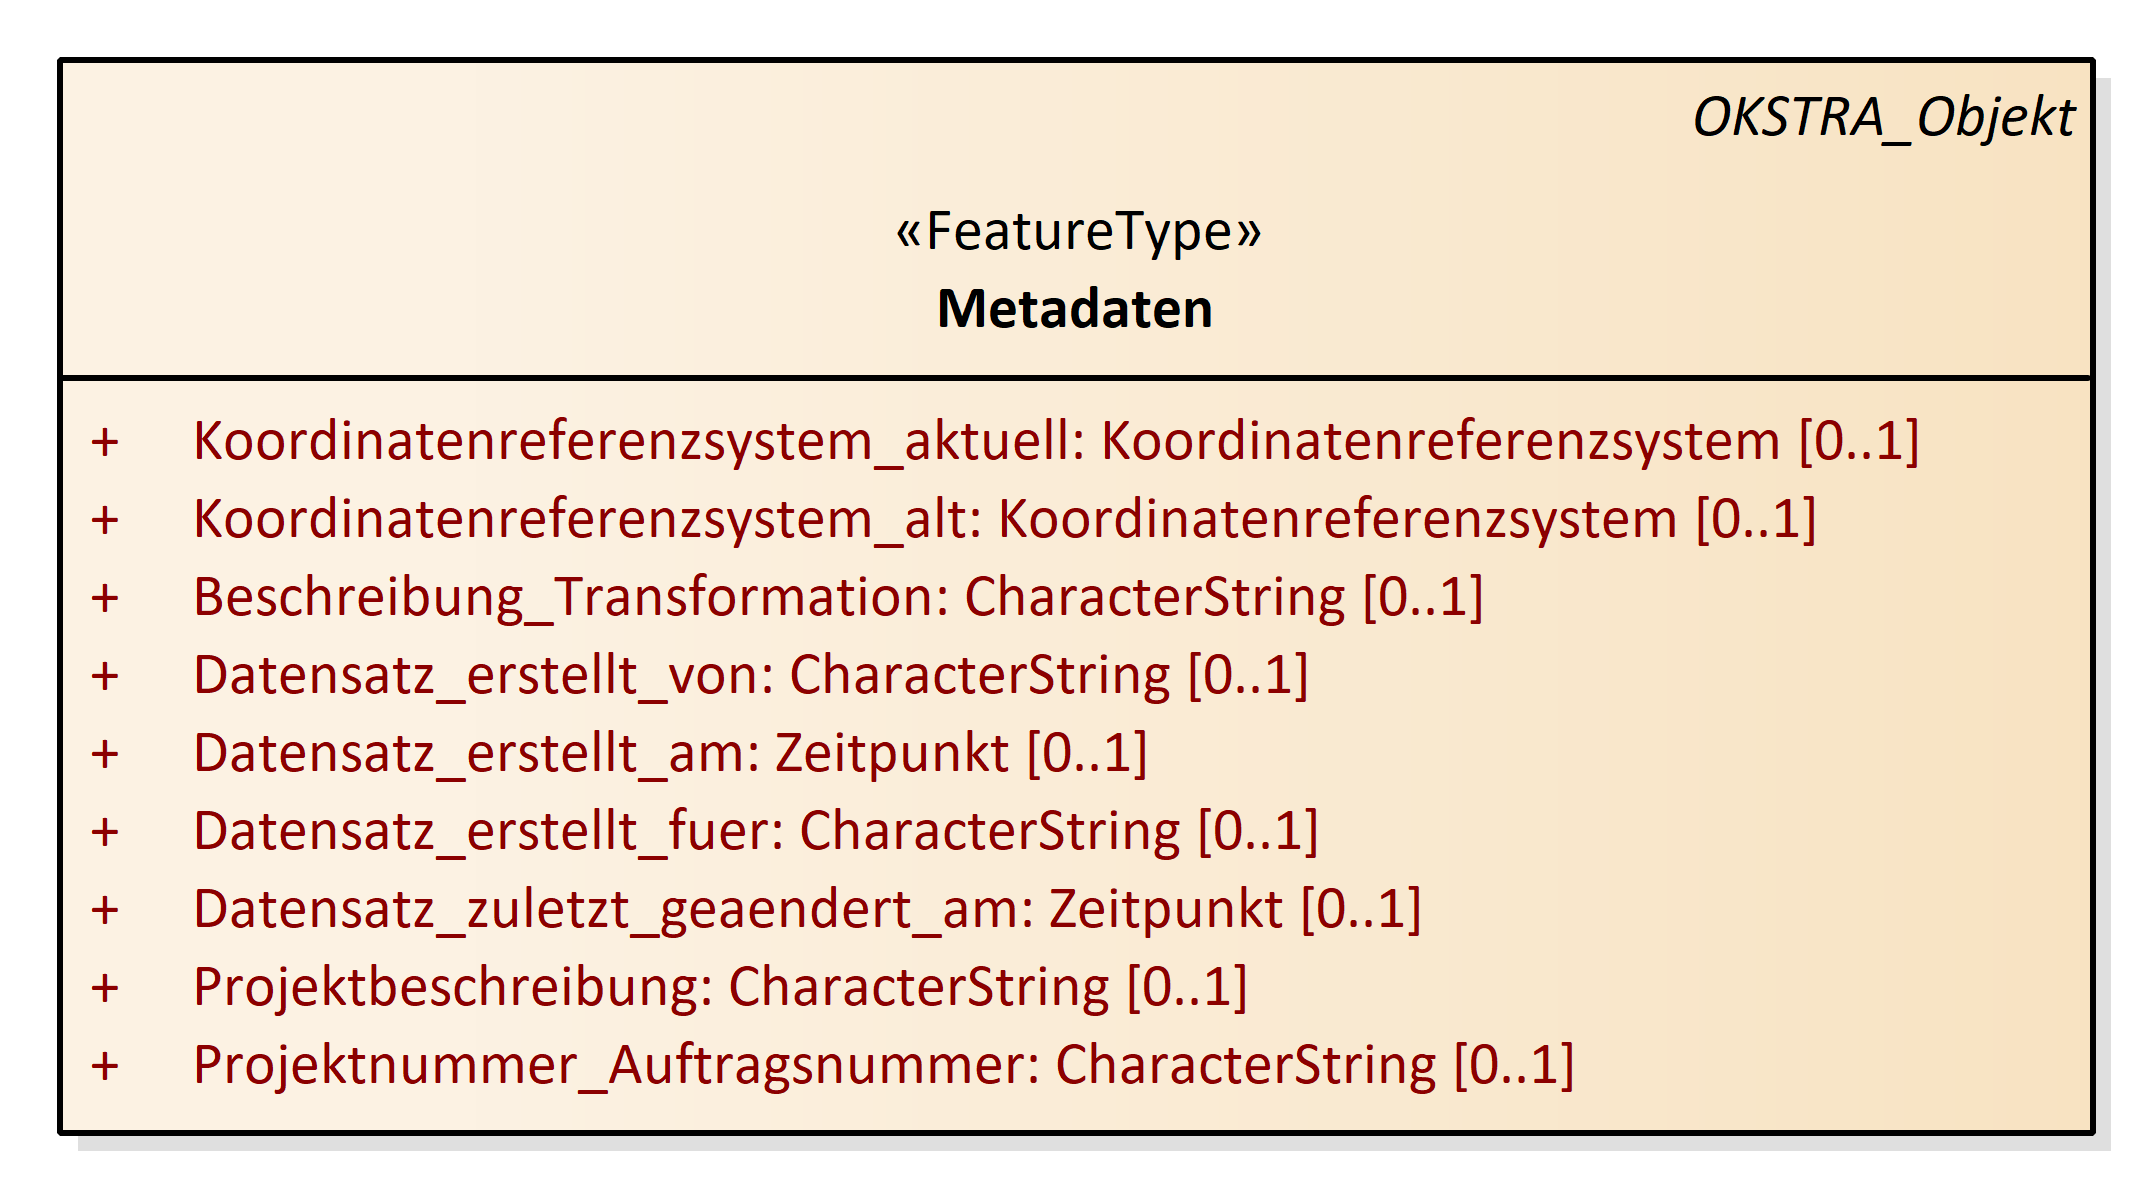
Task: Select the Metadaten class name
Action: pos(1075,309)
